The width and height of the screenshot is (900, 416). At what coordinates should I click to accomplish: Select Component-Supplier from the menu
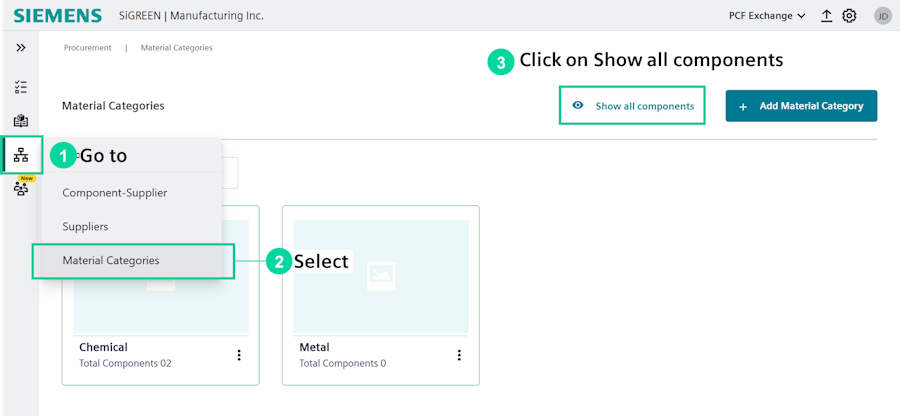[x=115, y=192]
